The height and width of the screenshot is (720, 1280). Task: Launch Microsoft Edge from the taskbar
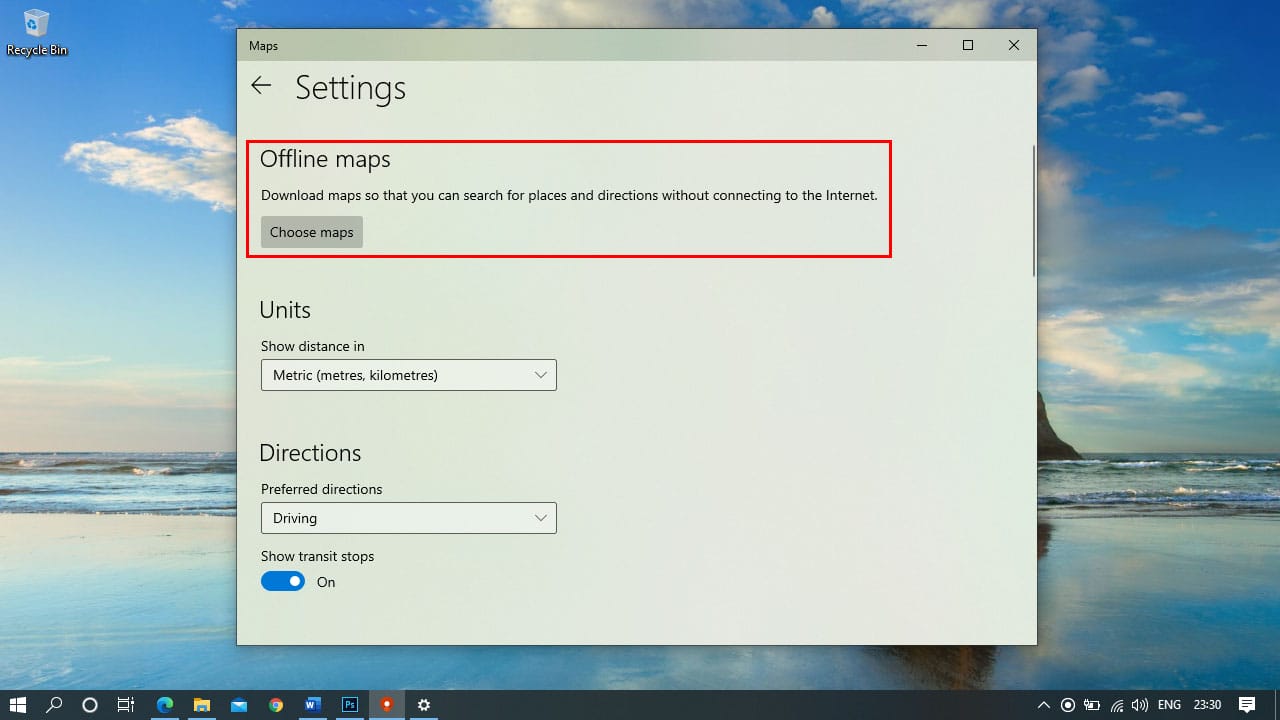pos(165,705)
